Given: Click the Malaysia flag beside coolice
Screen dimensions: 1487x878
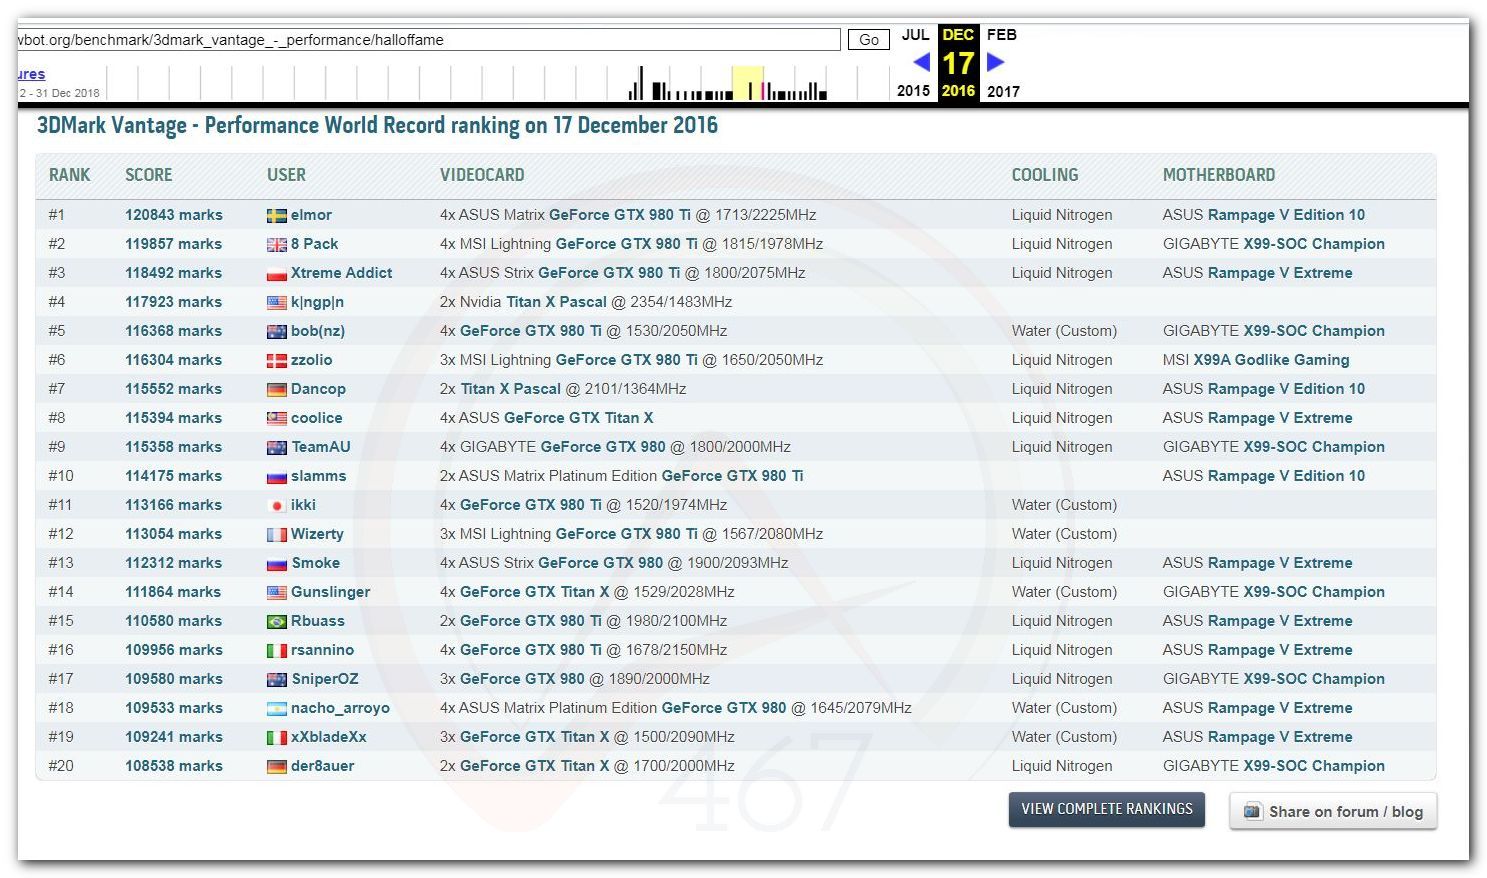Looking at the screenshot, I should tap(277, 418).
